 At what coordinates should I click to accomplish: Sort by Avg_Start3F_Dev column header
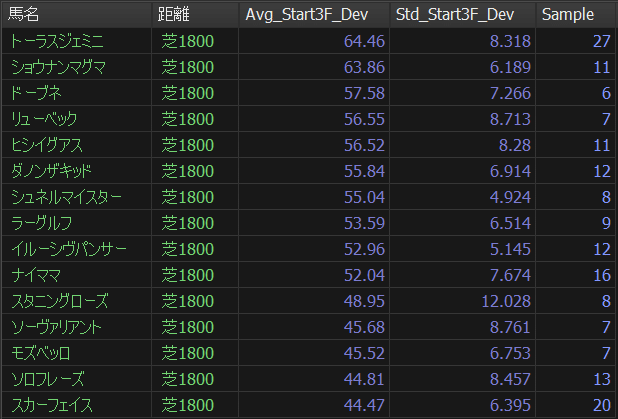[x=314, y=15]
